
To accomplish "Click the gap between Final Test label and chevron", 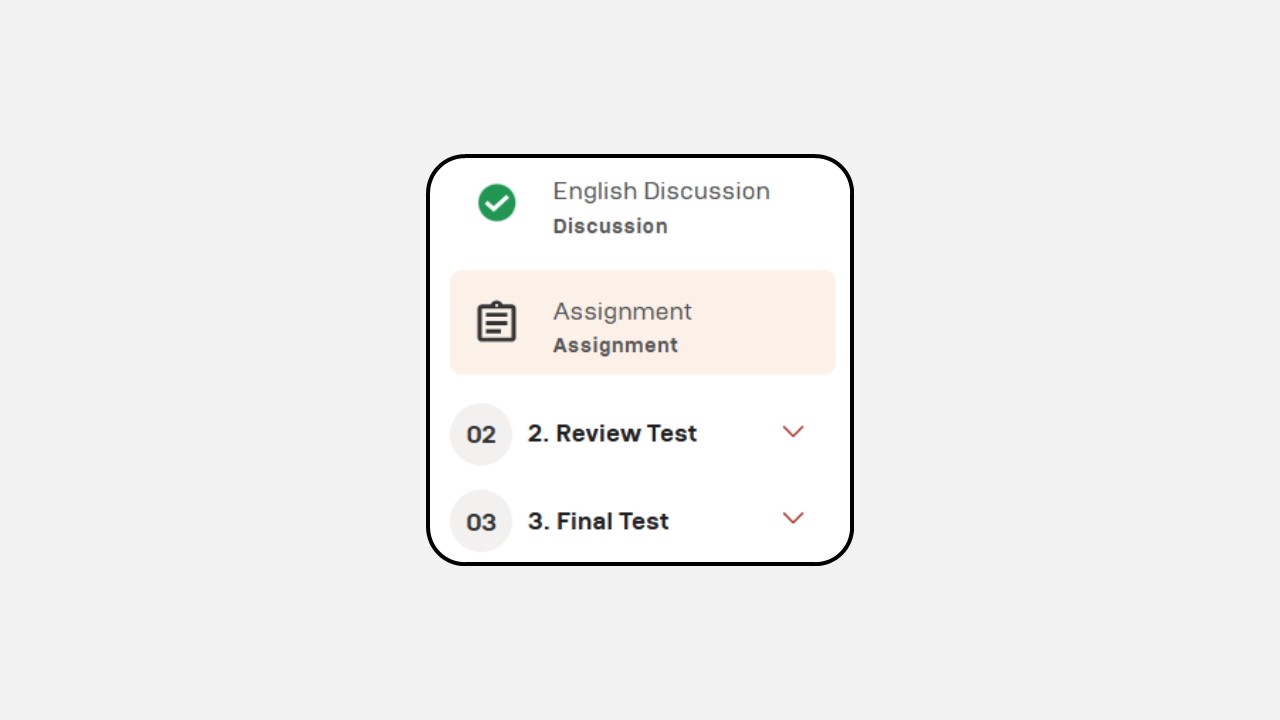I will [724, 521].
